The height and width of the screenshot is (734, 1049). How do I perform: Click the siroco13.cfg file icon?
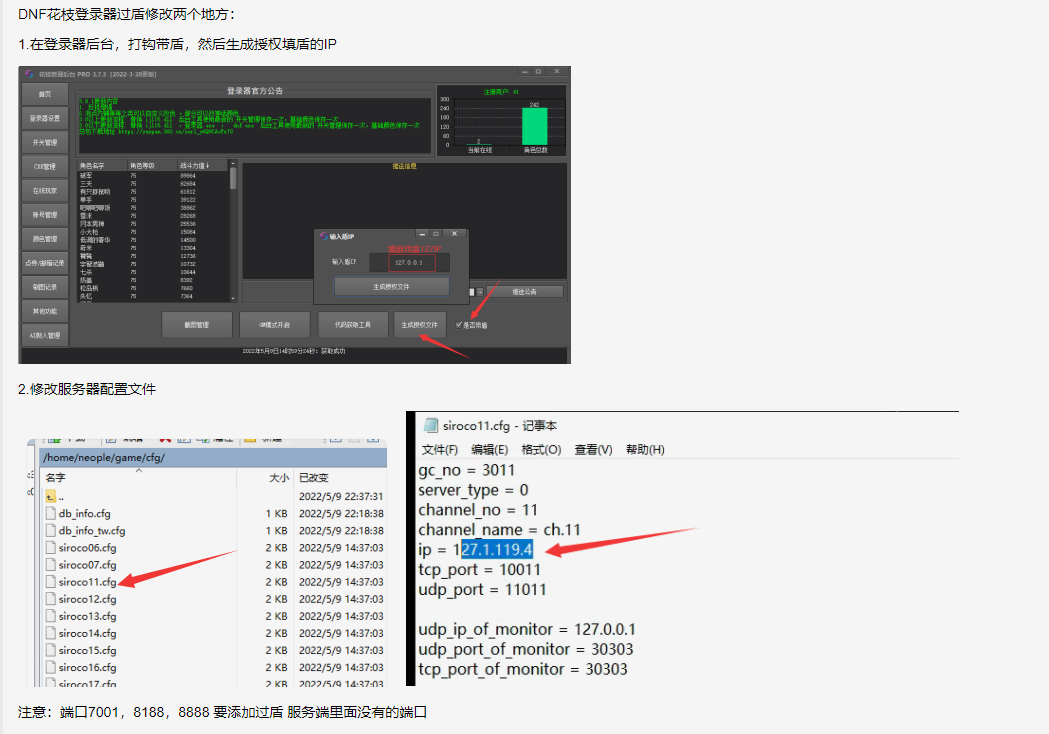51,616
